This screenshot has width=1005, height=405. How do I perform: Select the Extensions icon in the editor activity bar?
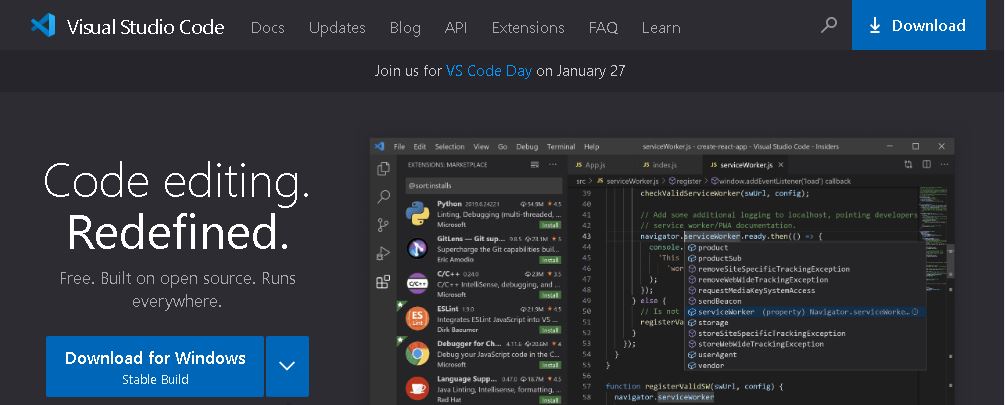click(383, 281)
